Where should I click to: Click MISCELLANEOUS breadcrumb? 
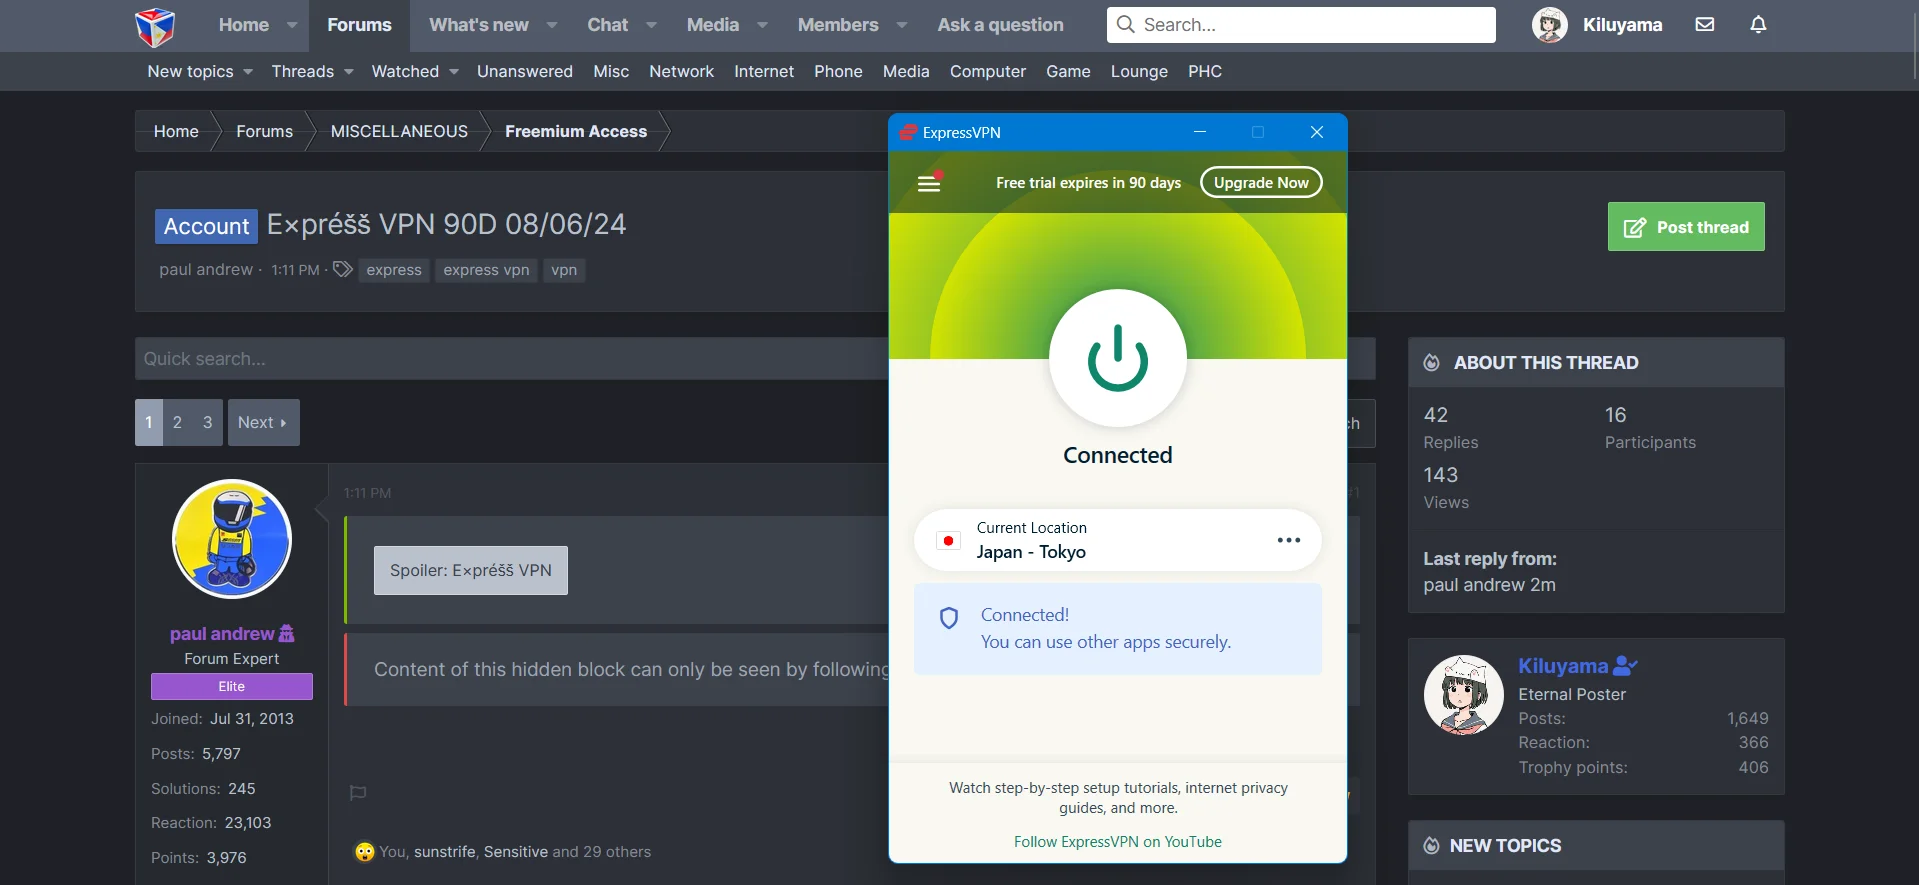click(x=399, y=131)
